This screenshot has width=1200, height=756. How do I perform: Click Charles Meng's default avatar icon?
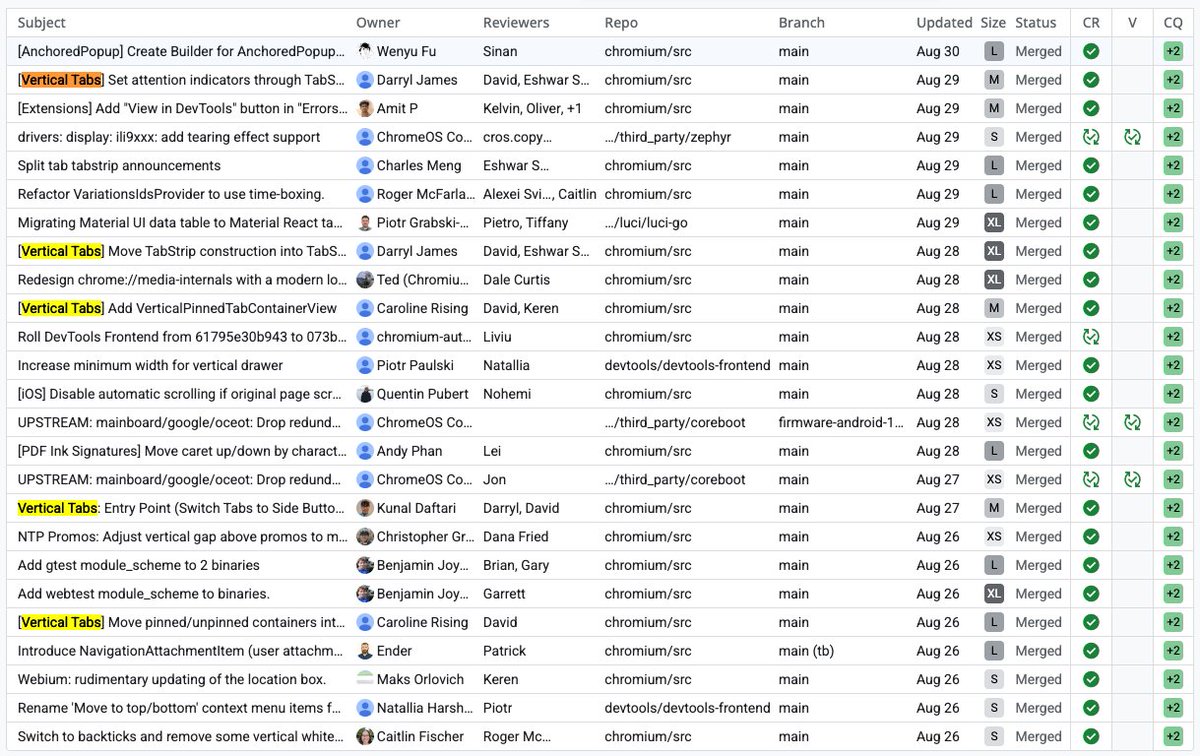[365, 165]
